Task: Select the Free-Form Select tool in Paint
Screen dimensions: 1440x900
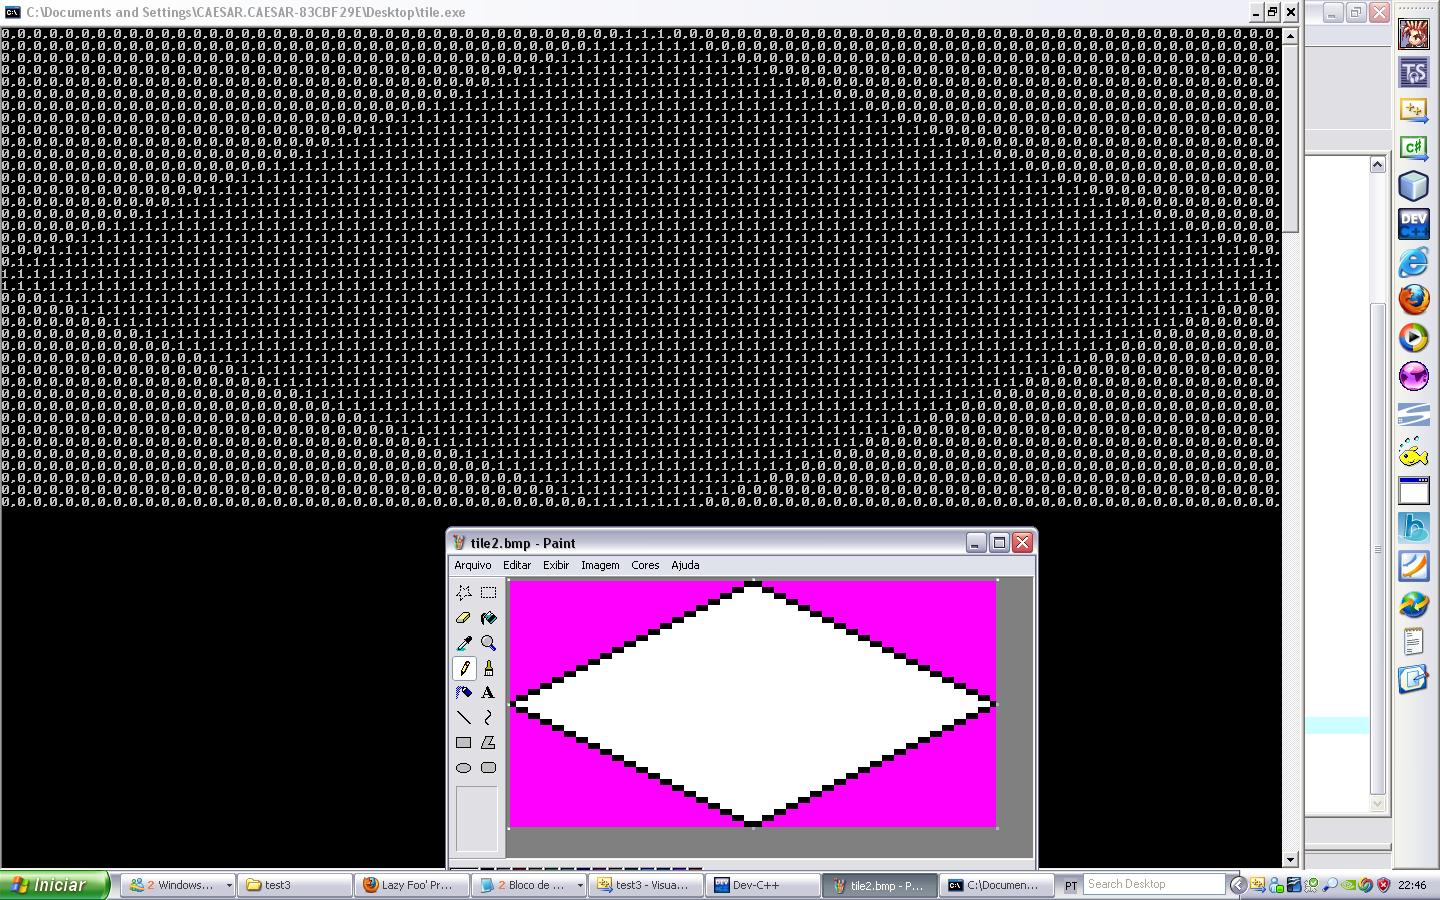Action: [x=464, y=592]
